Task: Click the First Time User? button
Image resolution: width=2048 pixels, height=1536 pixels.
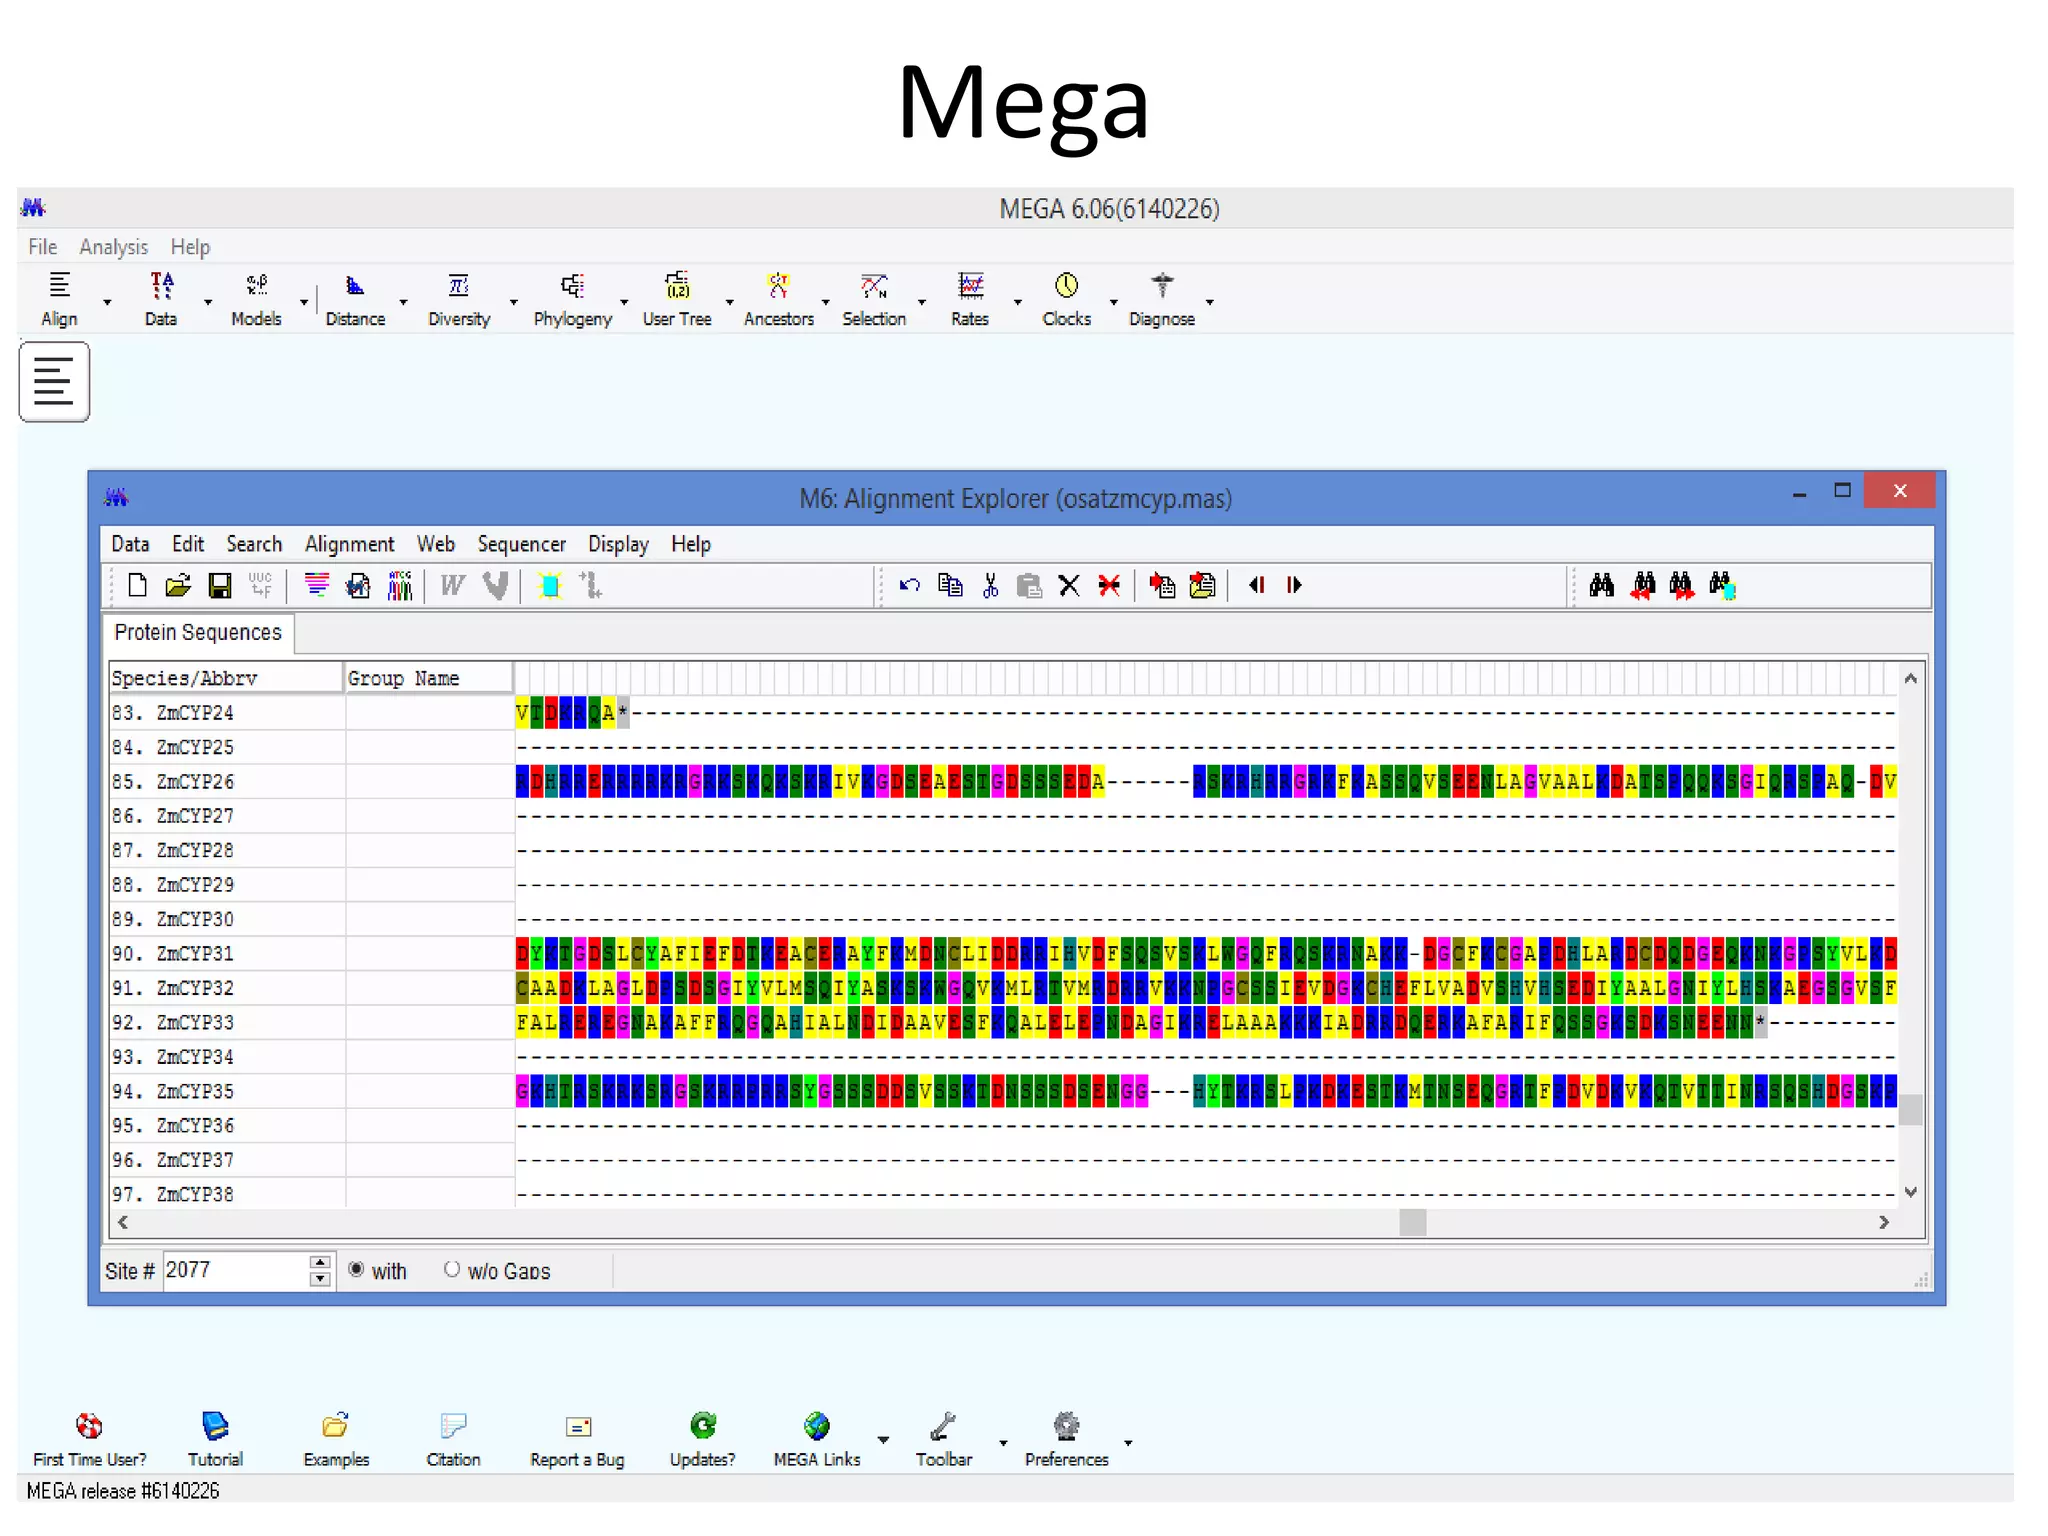Action: pos(90,1440)
